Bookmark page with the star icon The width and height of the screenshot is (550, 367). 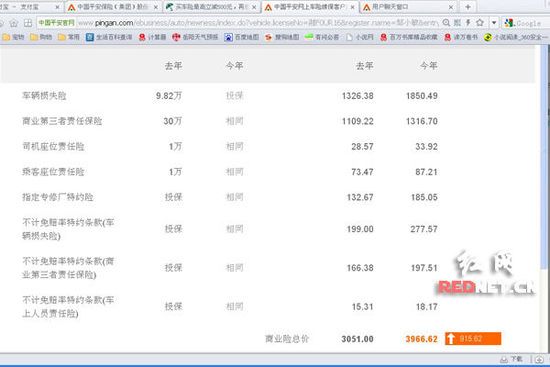480,23
